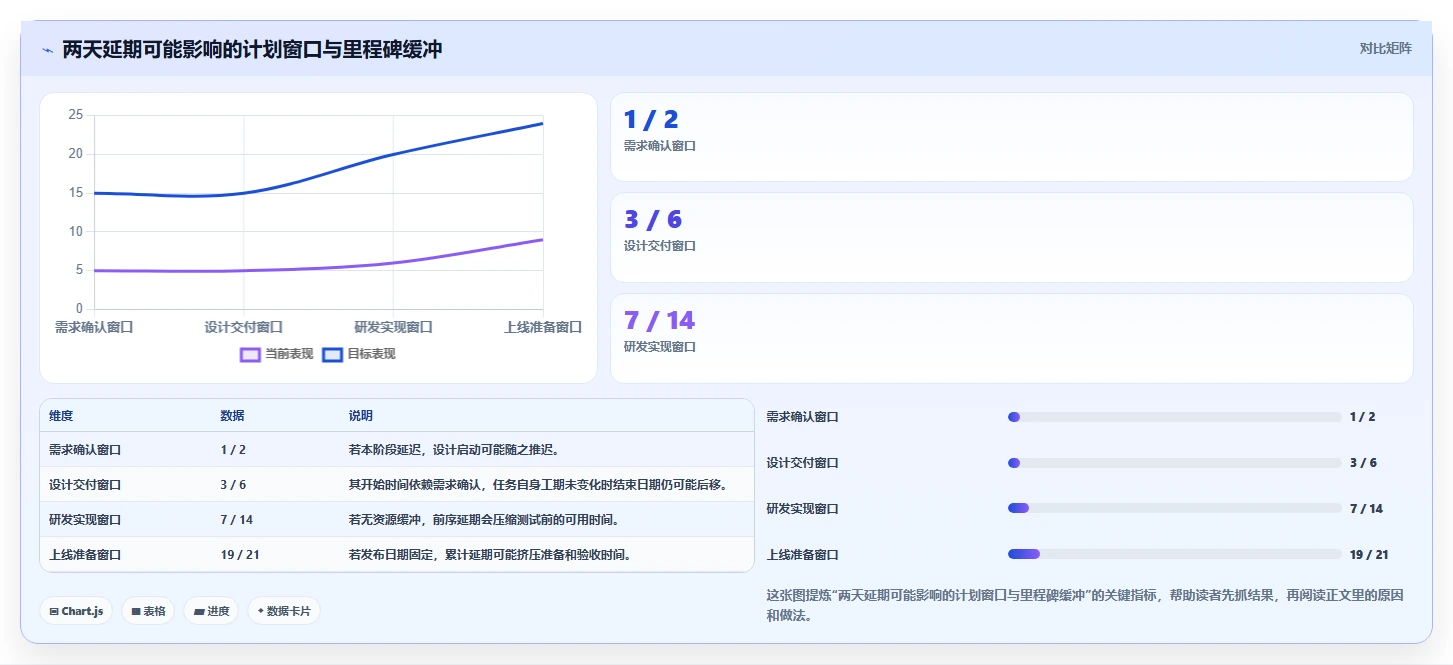Click the 需求确认窗口 chart axis label
The height and width of the screenshot is (665, 1453).
point(94,327)
